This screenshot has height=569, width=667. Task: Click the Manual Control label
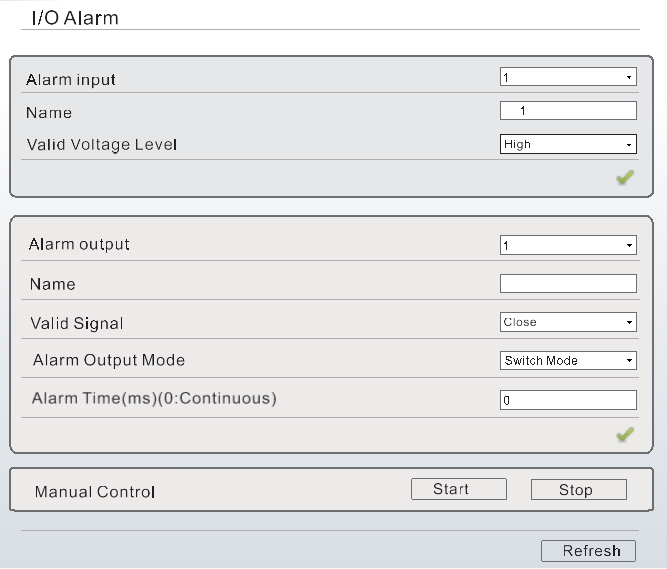(x=95, y=492)
